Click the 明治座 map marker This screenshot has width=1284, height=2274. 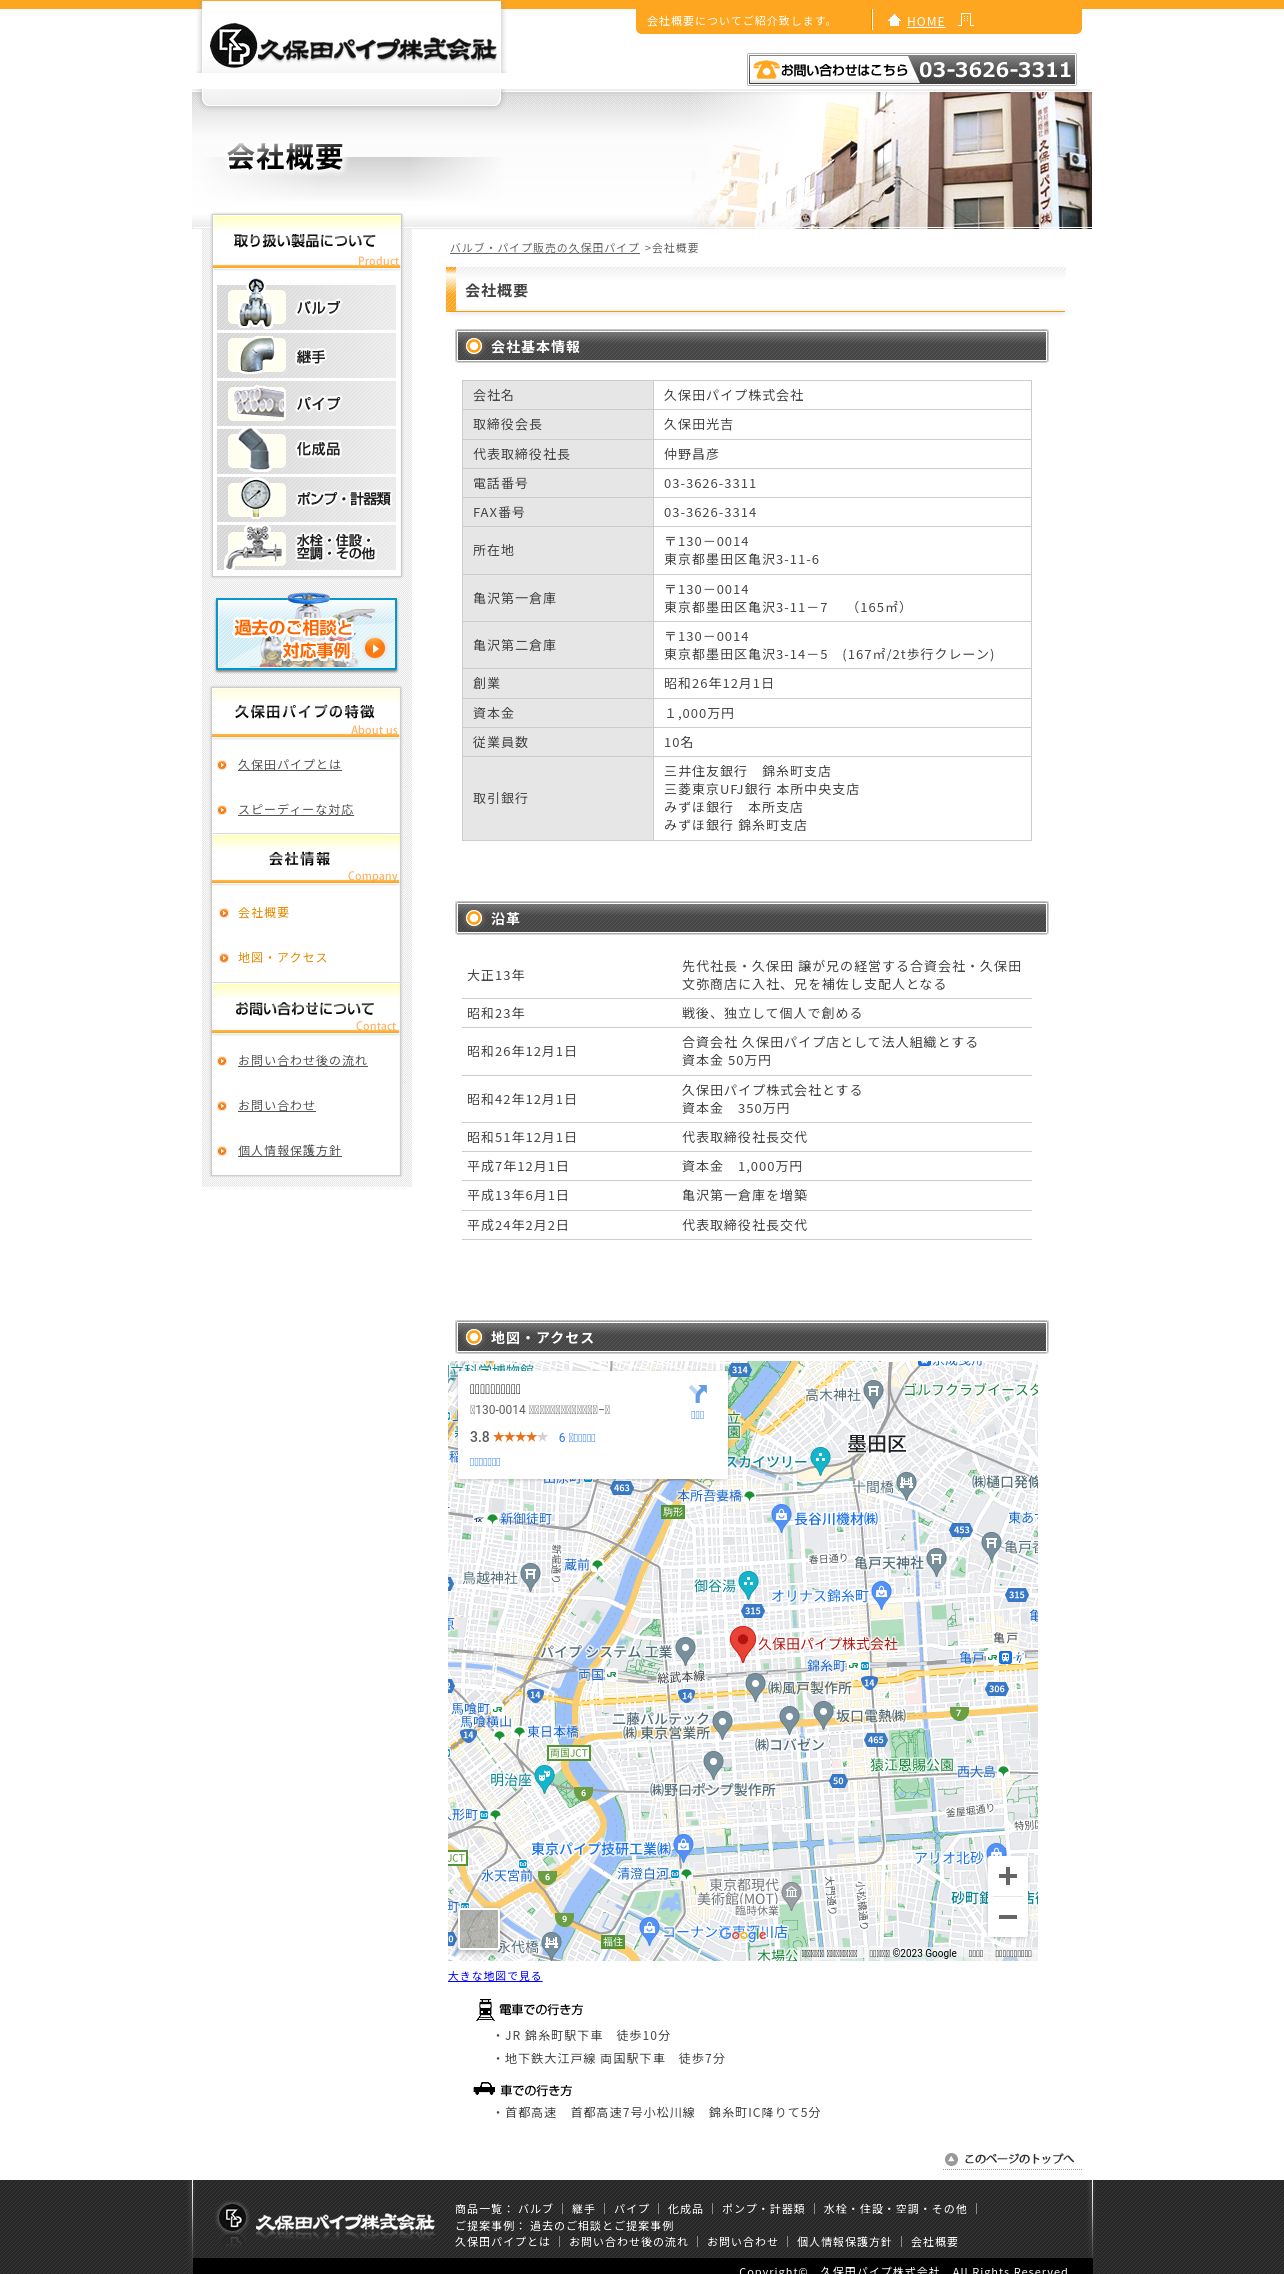544,1777
